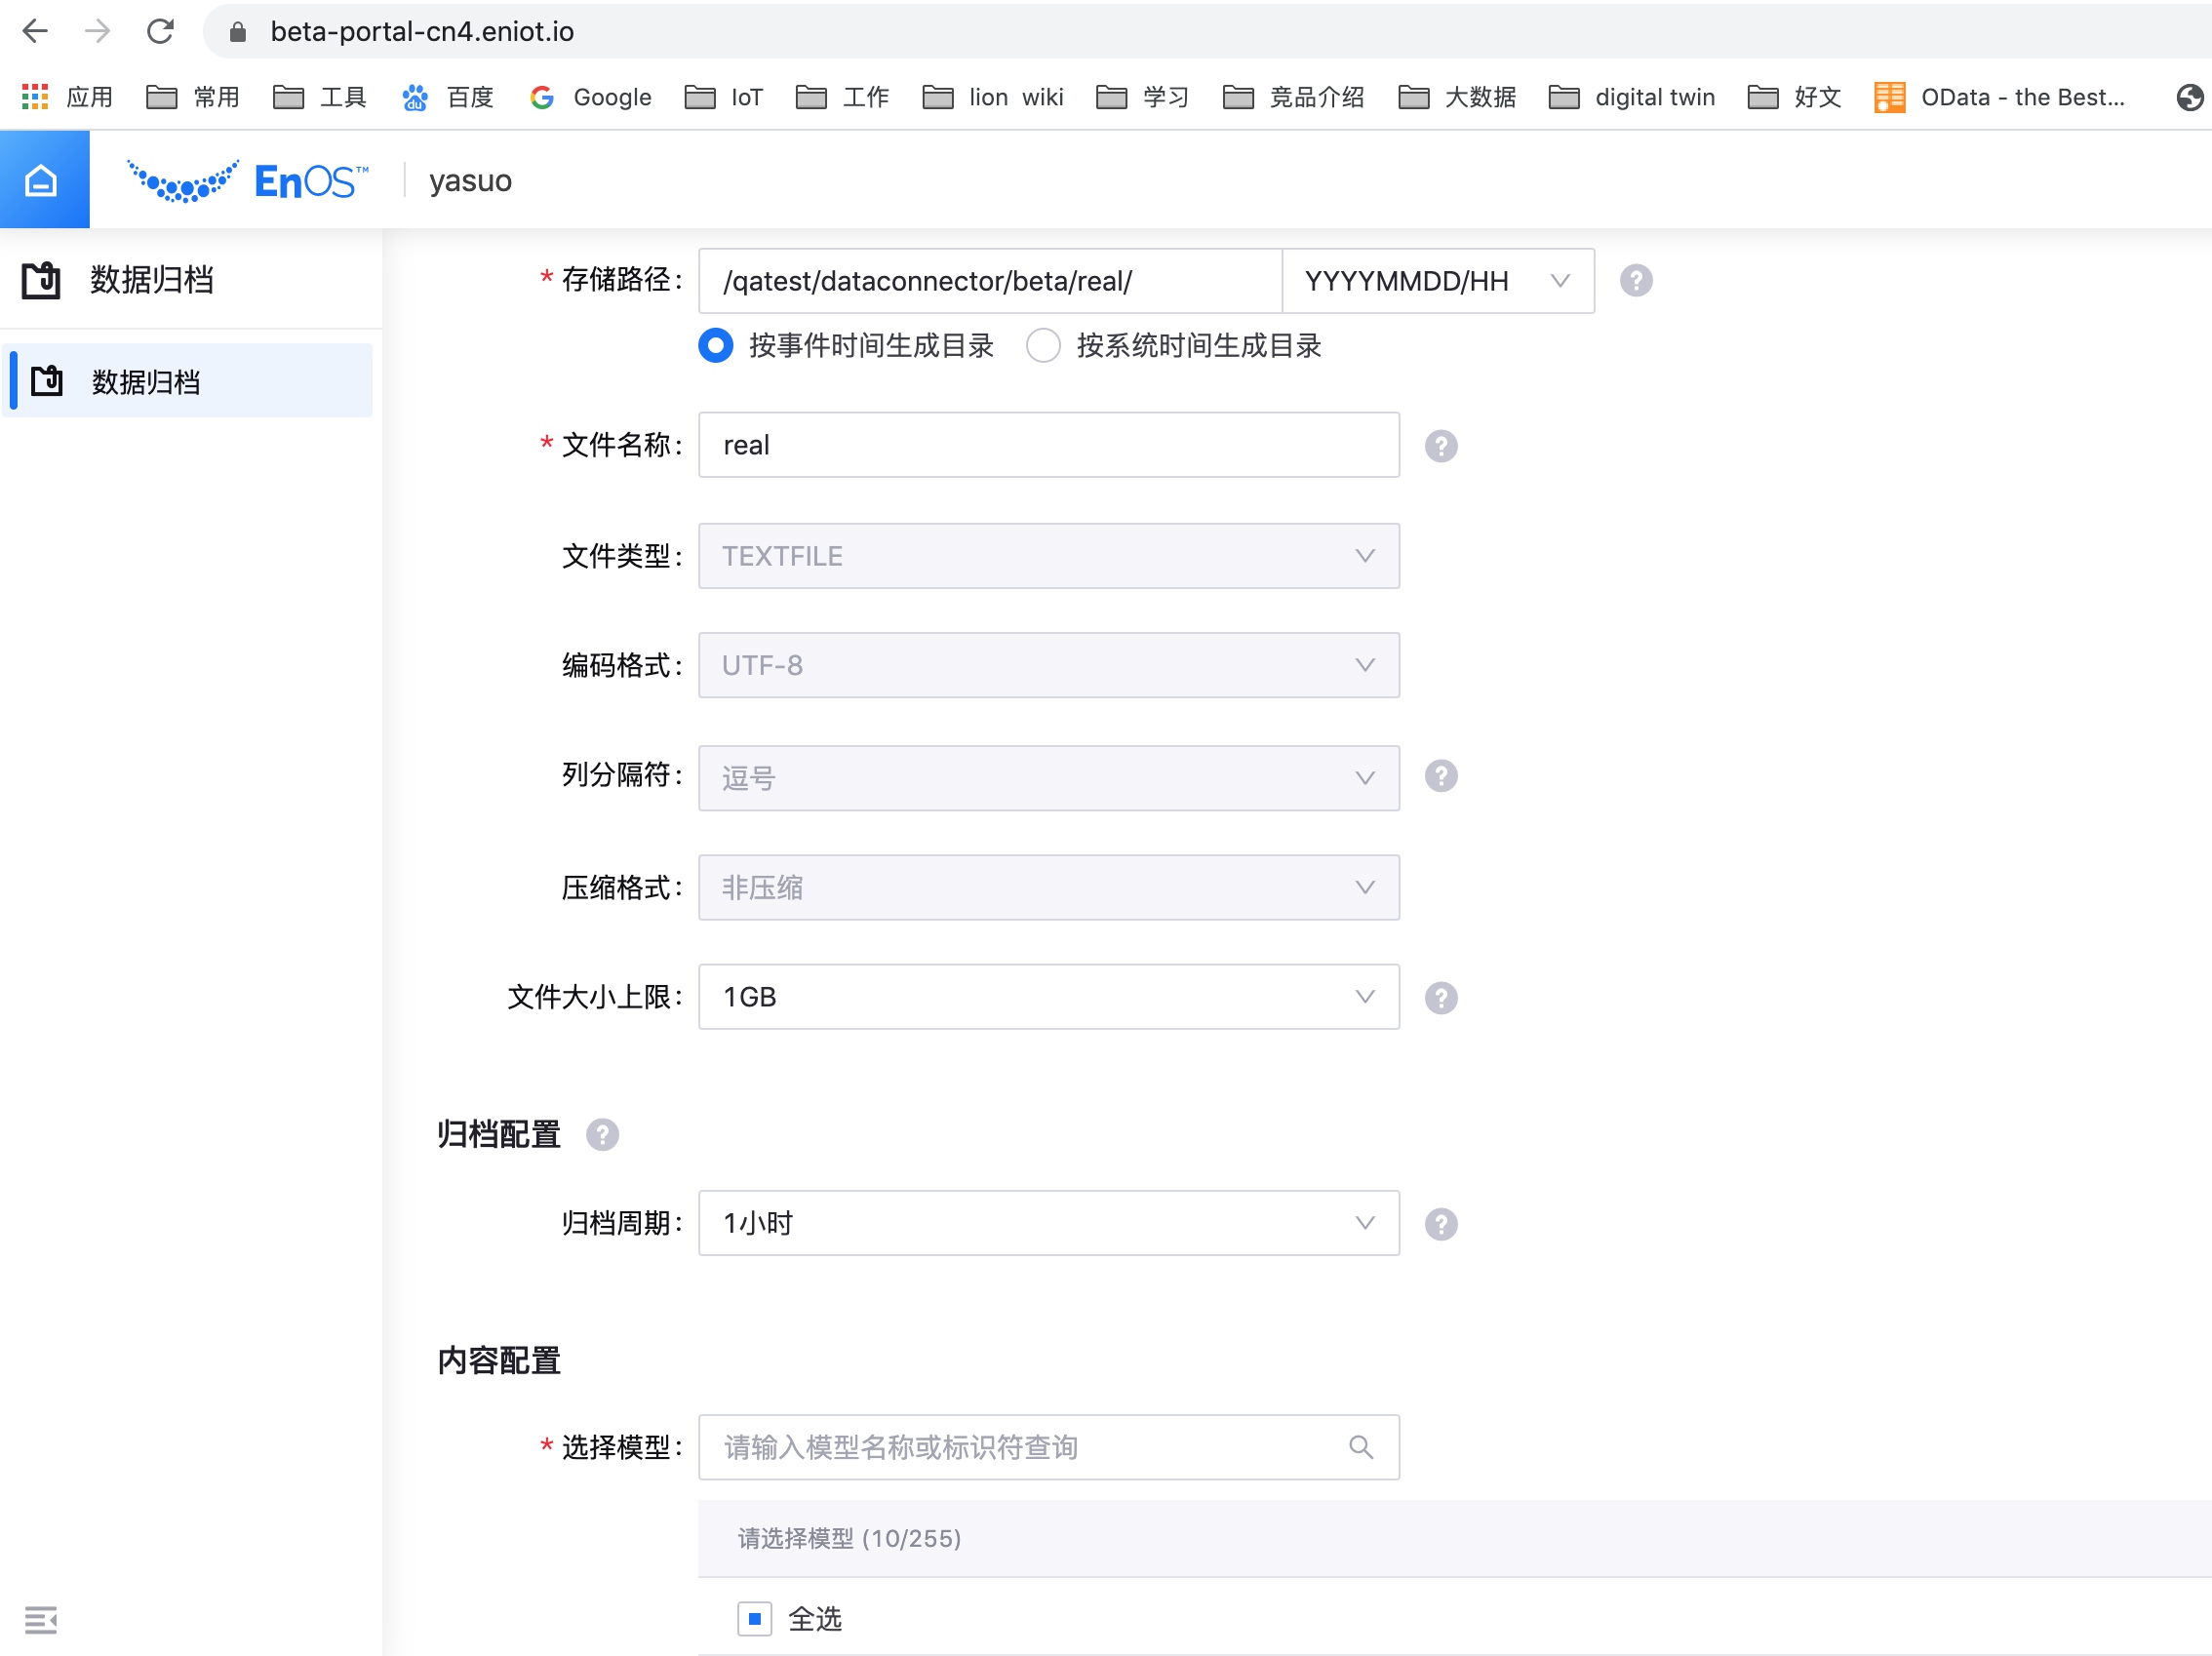Click help icon beside file size limit
2212x1656 pixels.
point(1440,998)
